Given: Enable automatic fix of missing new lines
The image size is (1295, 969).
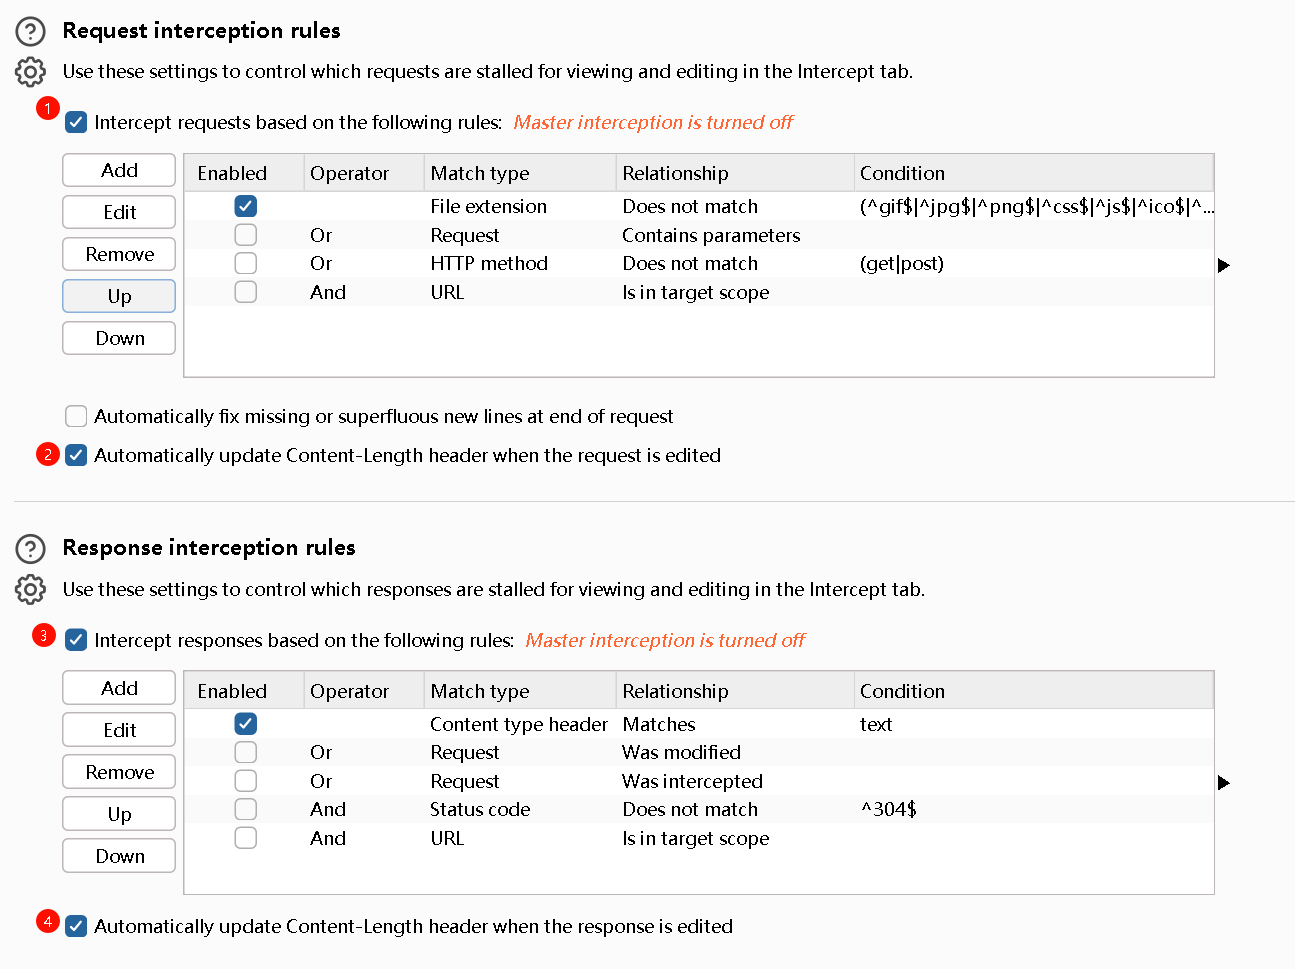Looking at the screenshot, I should pos(76,416).
